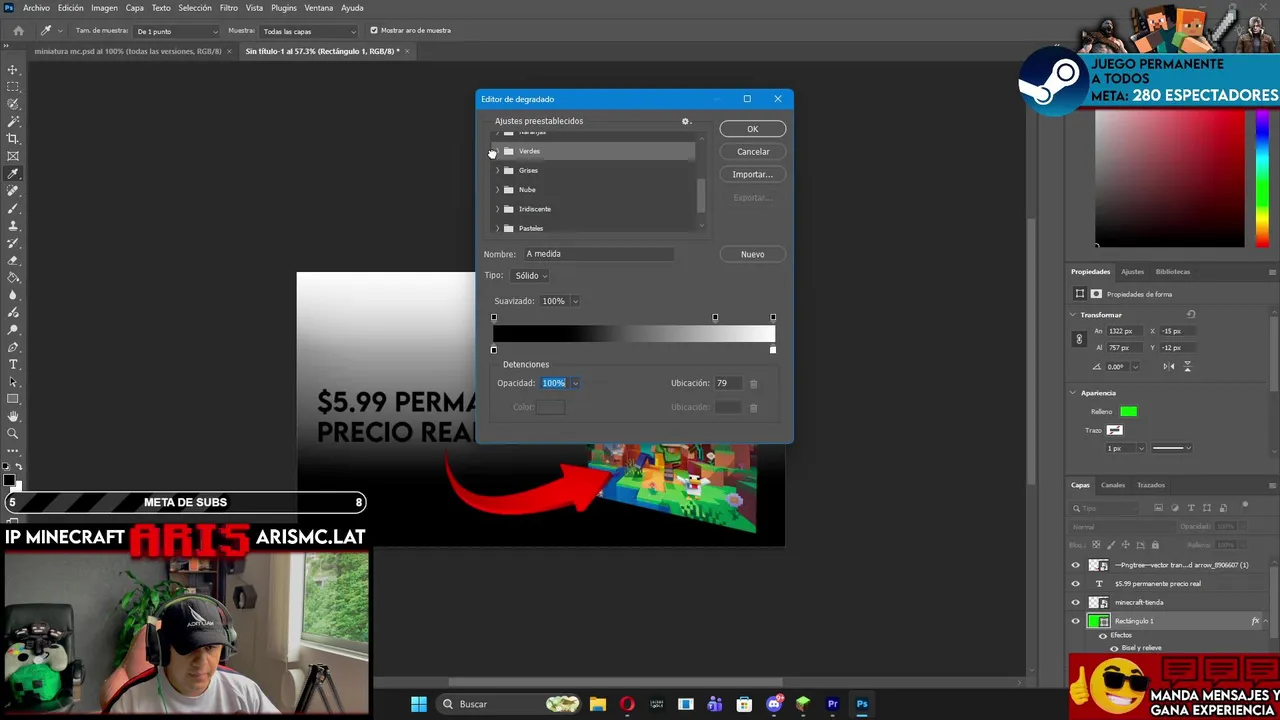The image size is (1280, 720).
Task: Select the Eyedropper tool in the toolbar
Action: [13, 173]
